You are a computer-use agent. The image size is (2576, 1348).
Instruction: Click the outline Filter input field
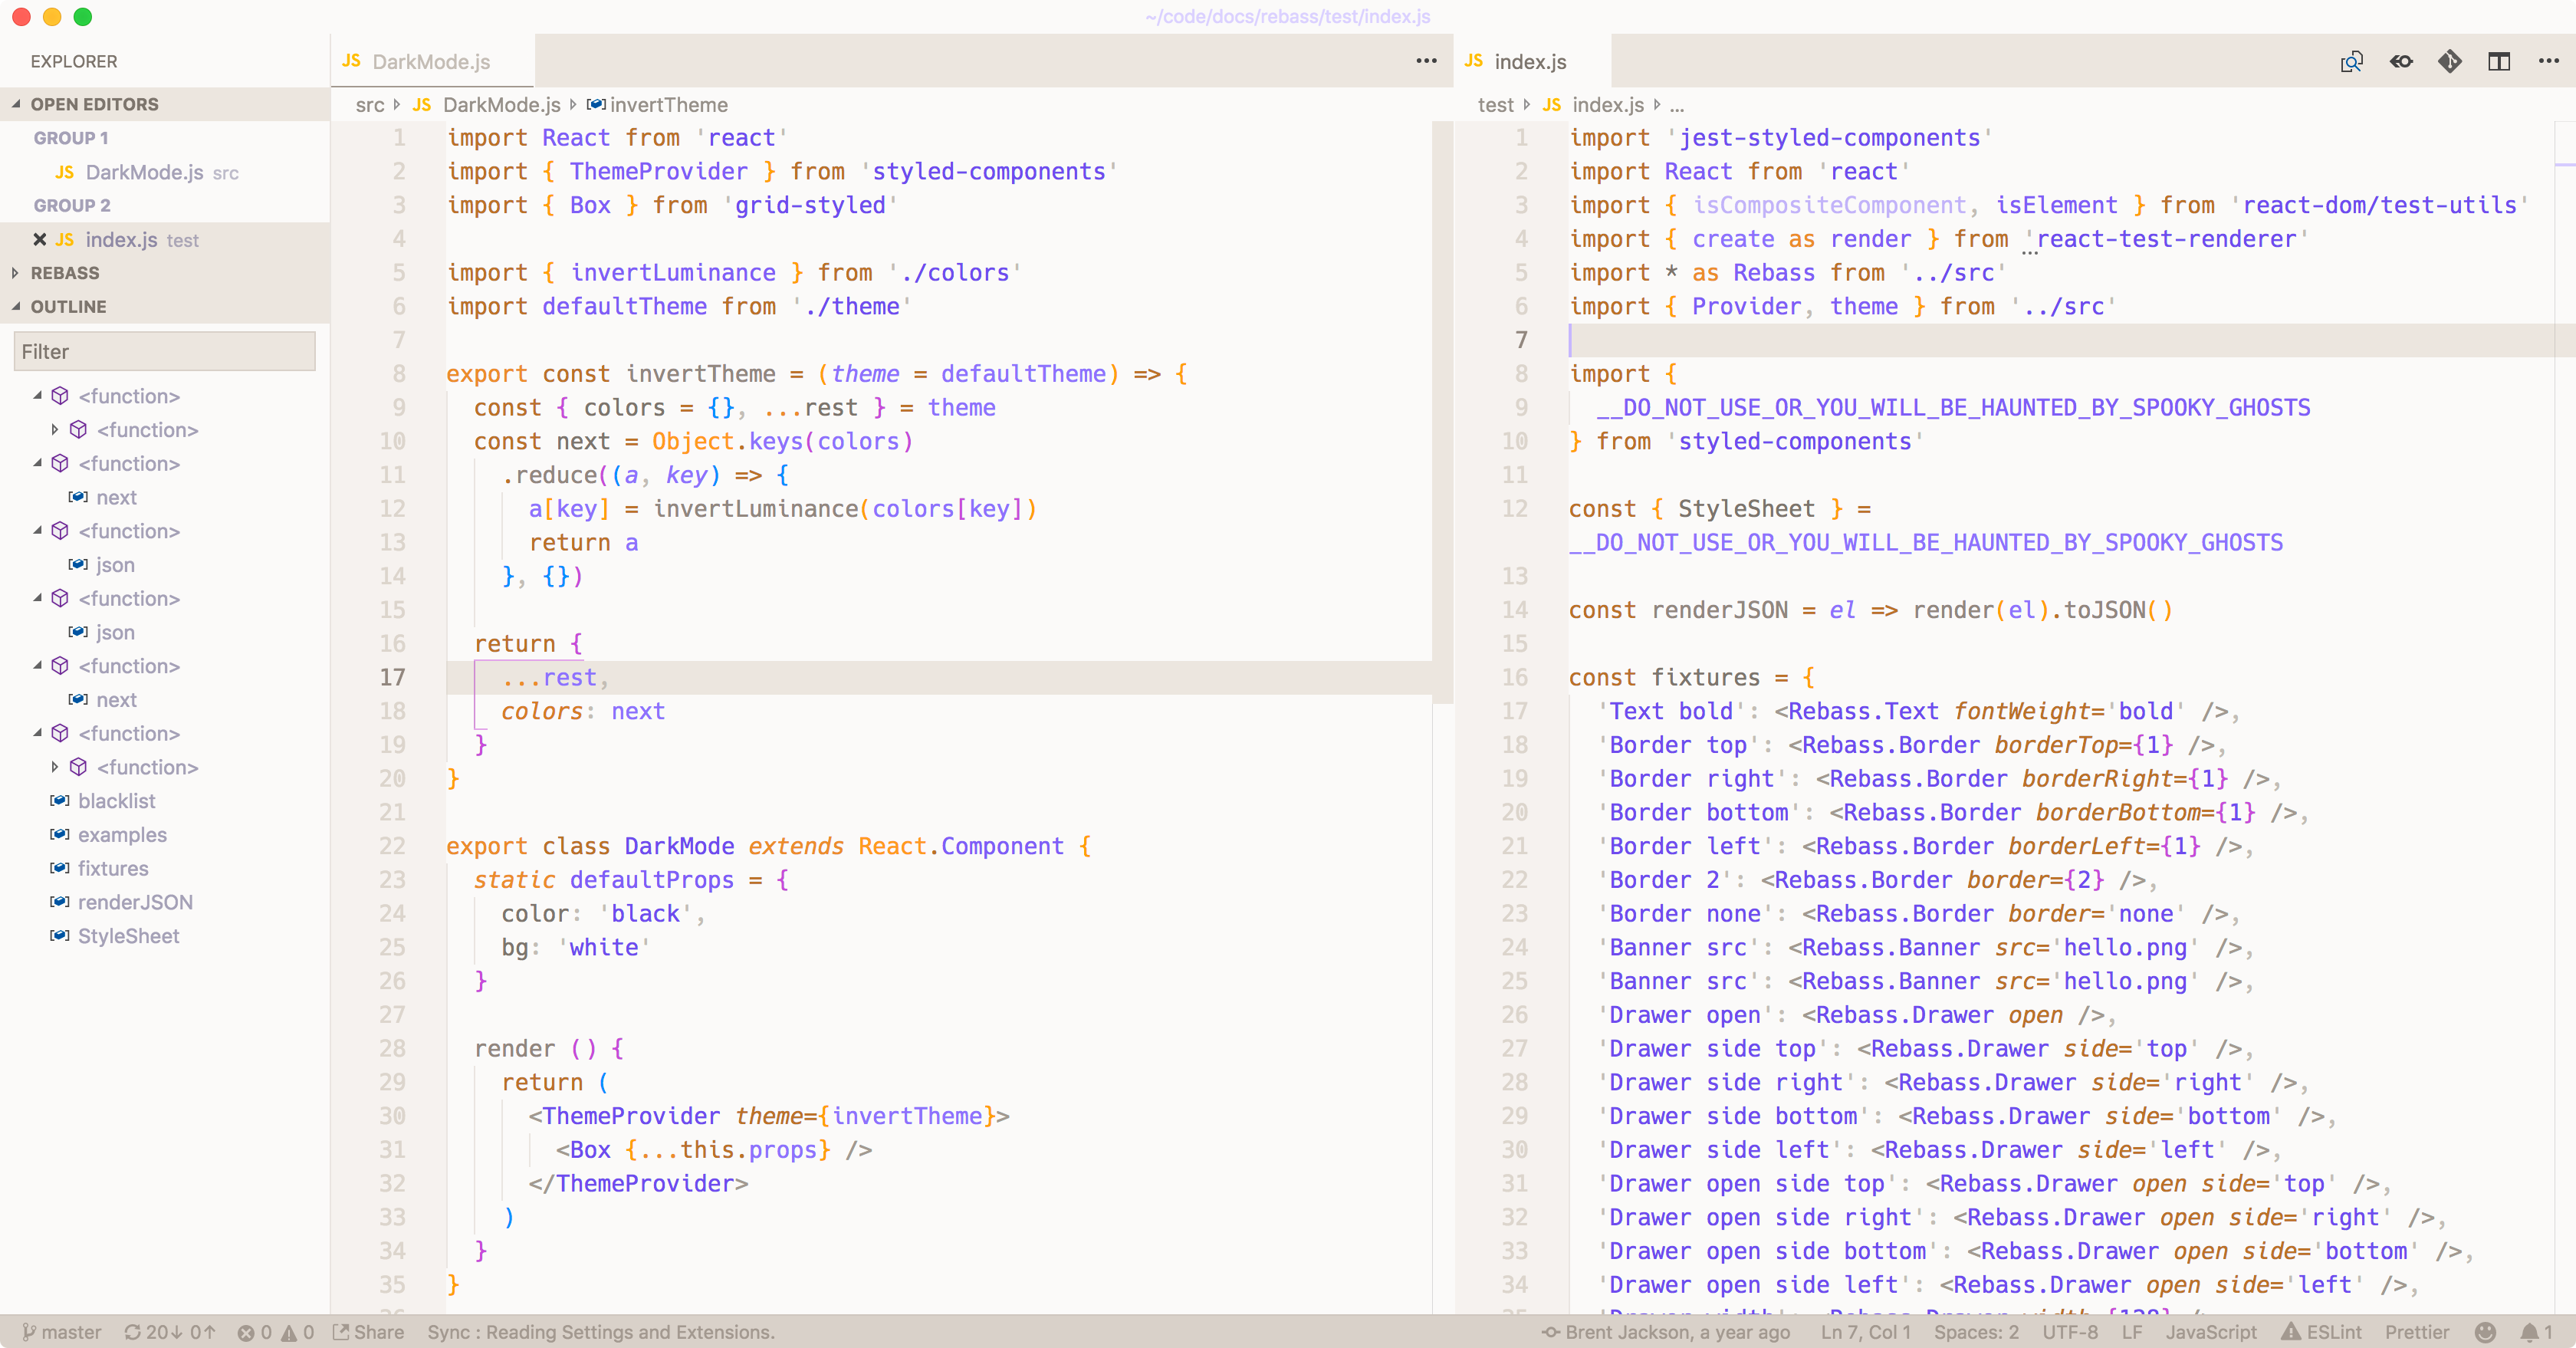point(165,352)
